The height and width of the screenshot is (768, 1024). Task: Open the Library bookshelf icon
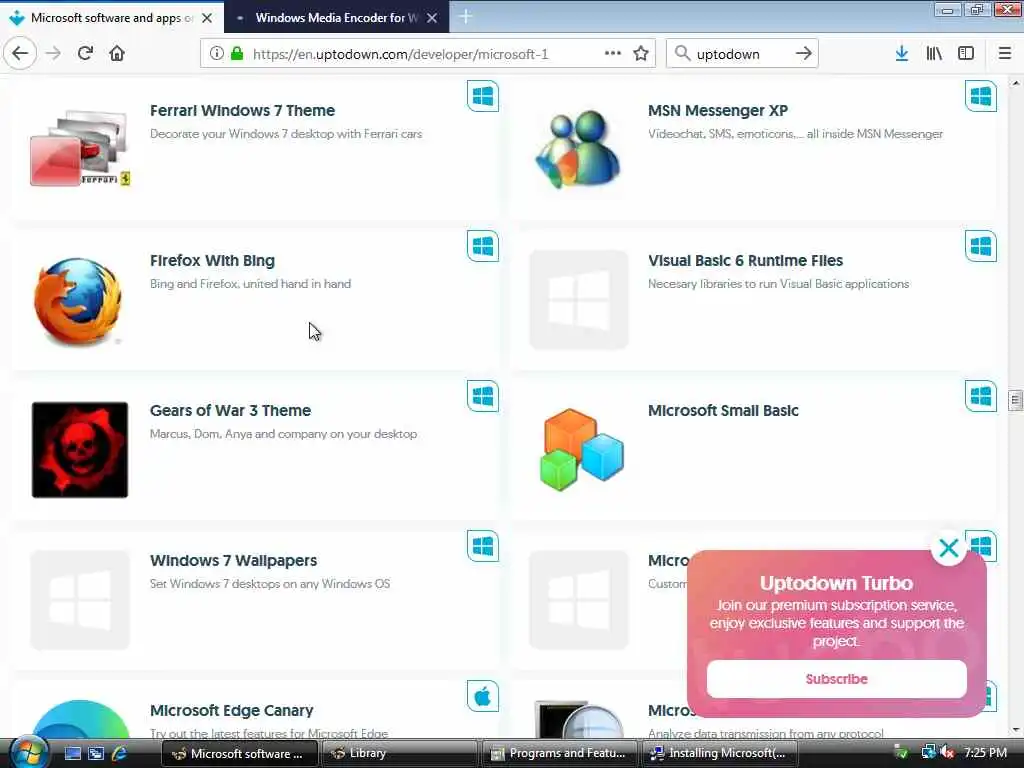click(934, 54)
